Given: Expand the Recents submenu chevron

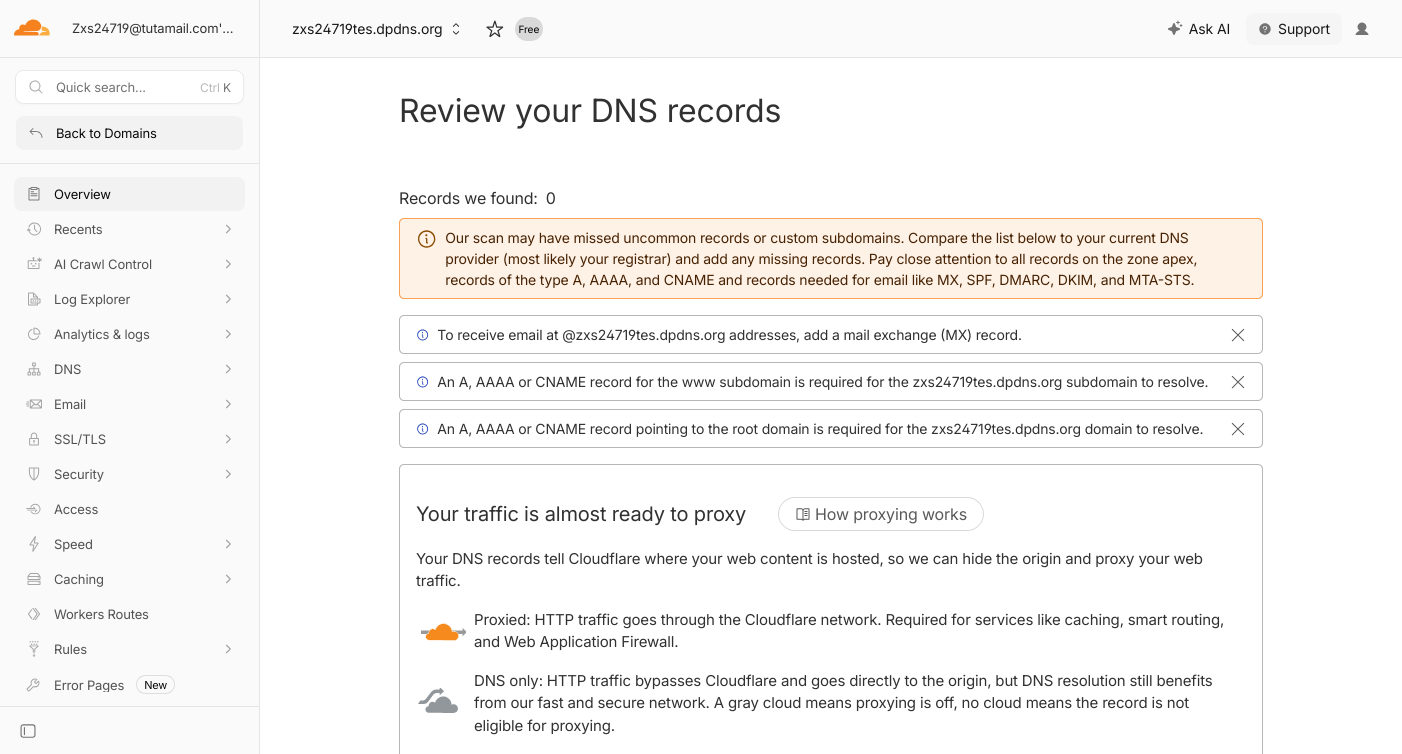Looking at the screenshot, I should (229, 229).
